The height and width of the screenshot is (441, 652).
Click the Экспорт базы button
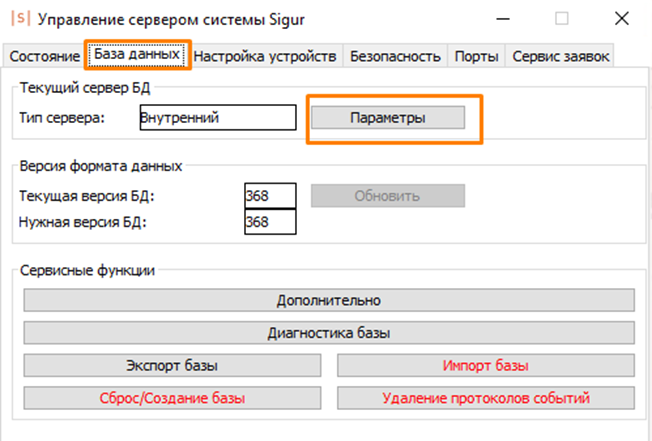(172, 365)
